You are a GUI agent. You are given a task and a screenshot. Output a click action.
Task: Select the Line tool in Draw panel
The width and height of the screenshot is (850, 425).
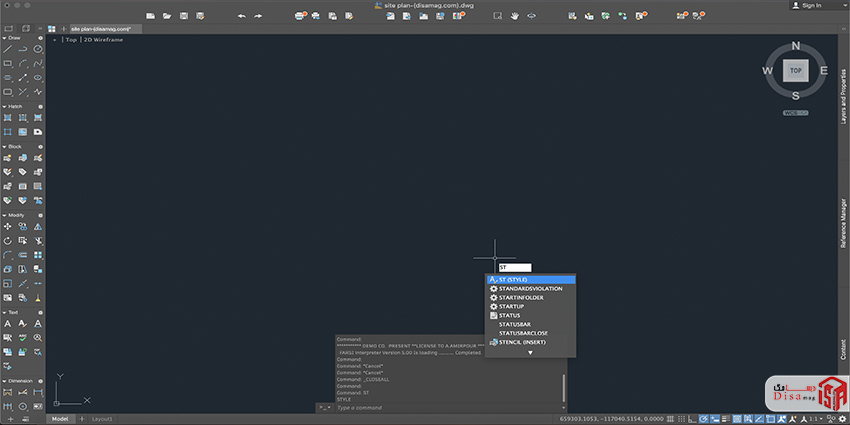[8, 49]
